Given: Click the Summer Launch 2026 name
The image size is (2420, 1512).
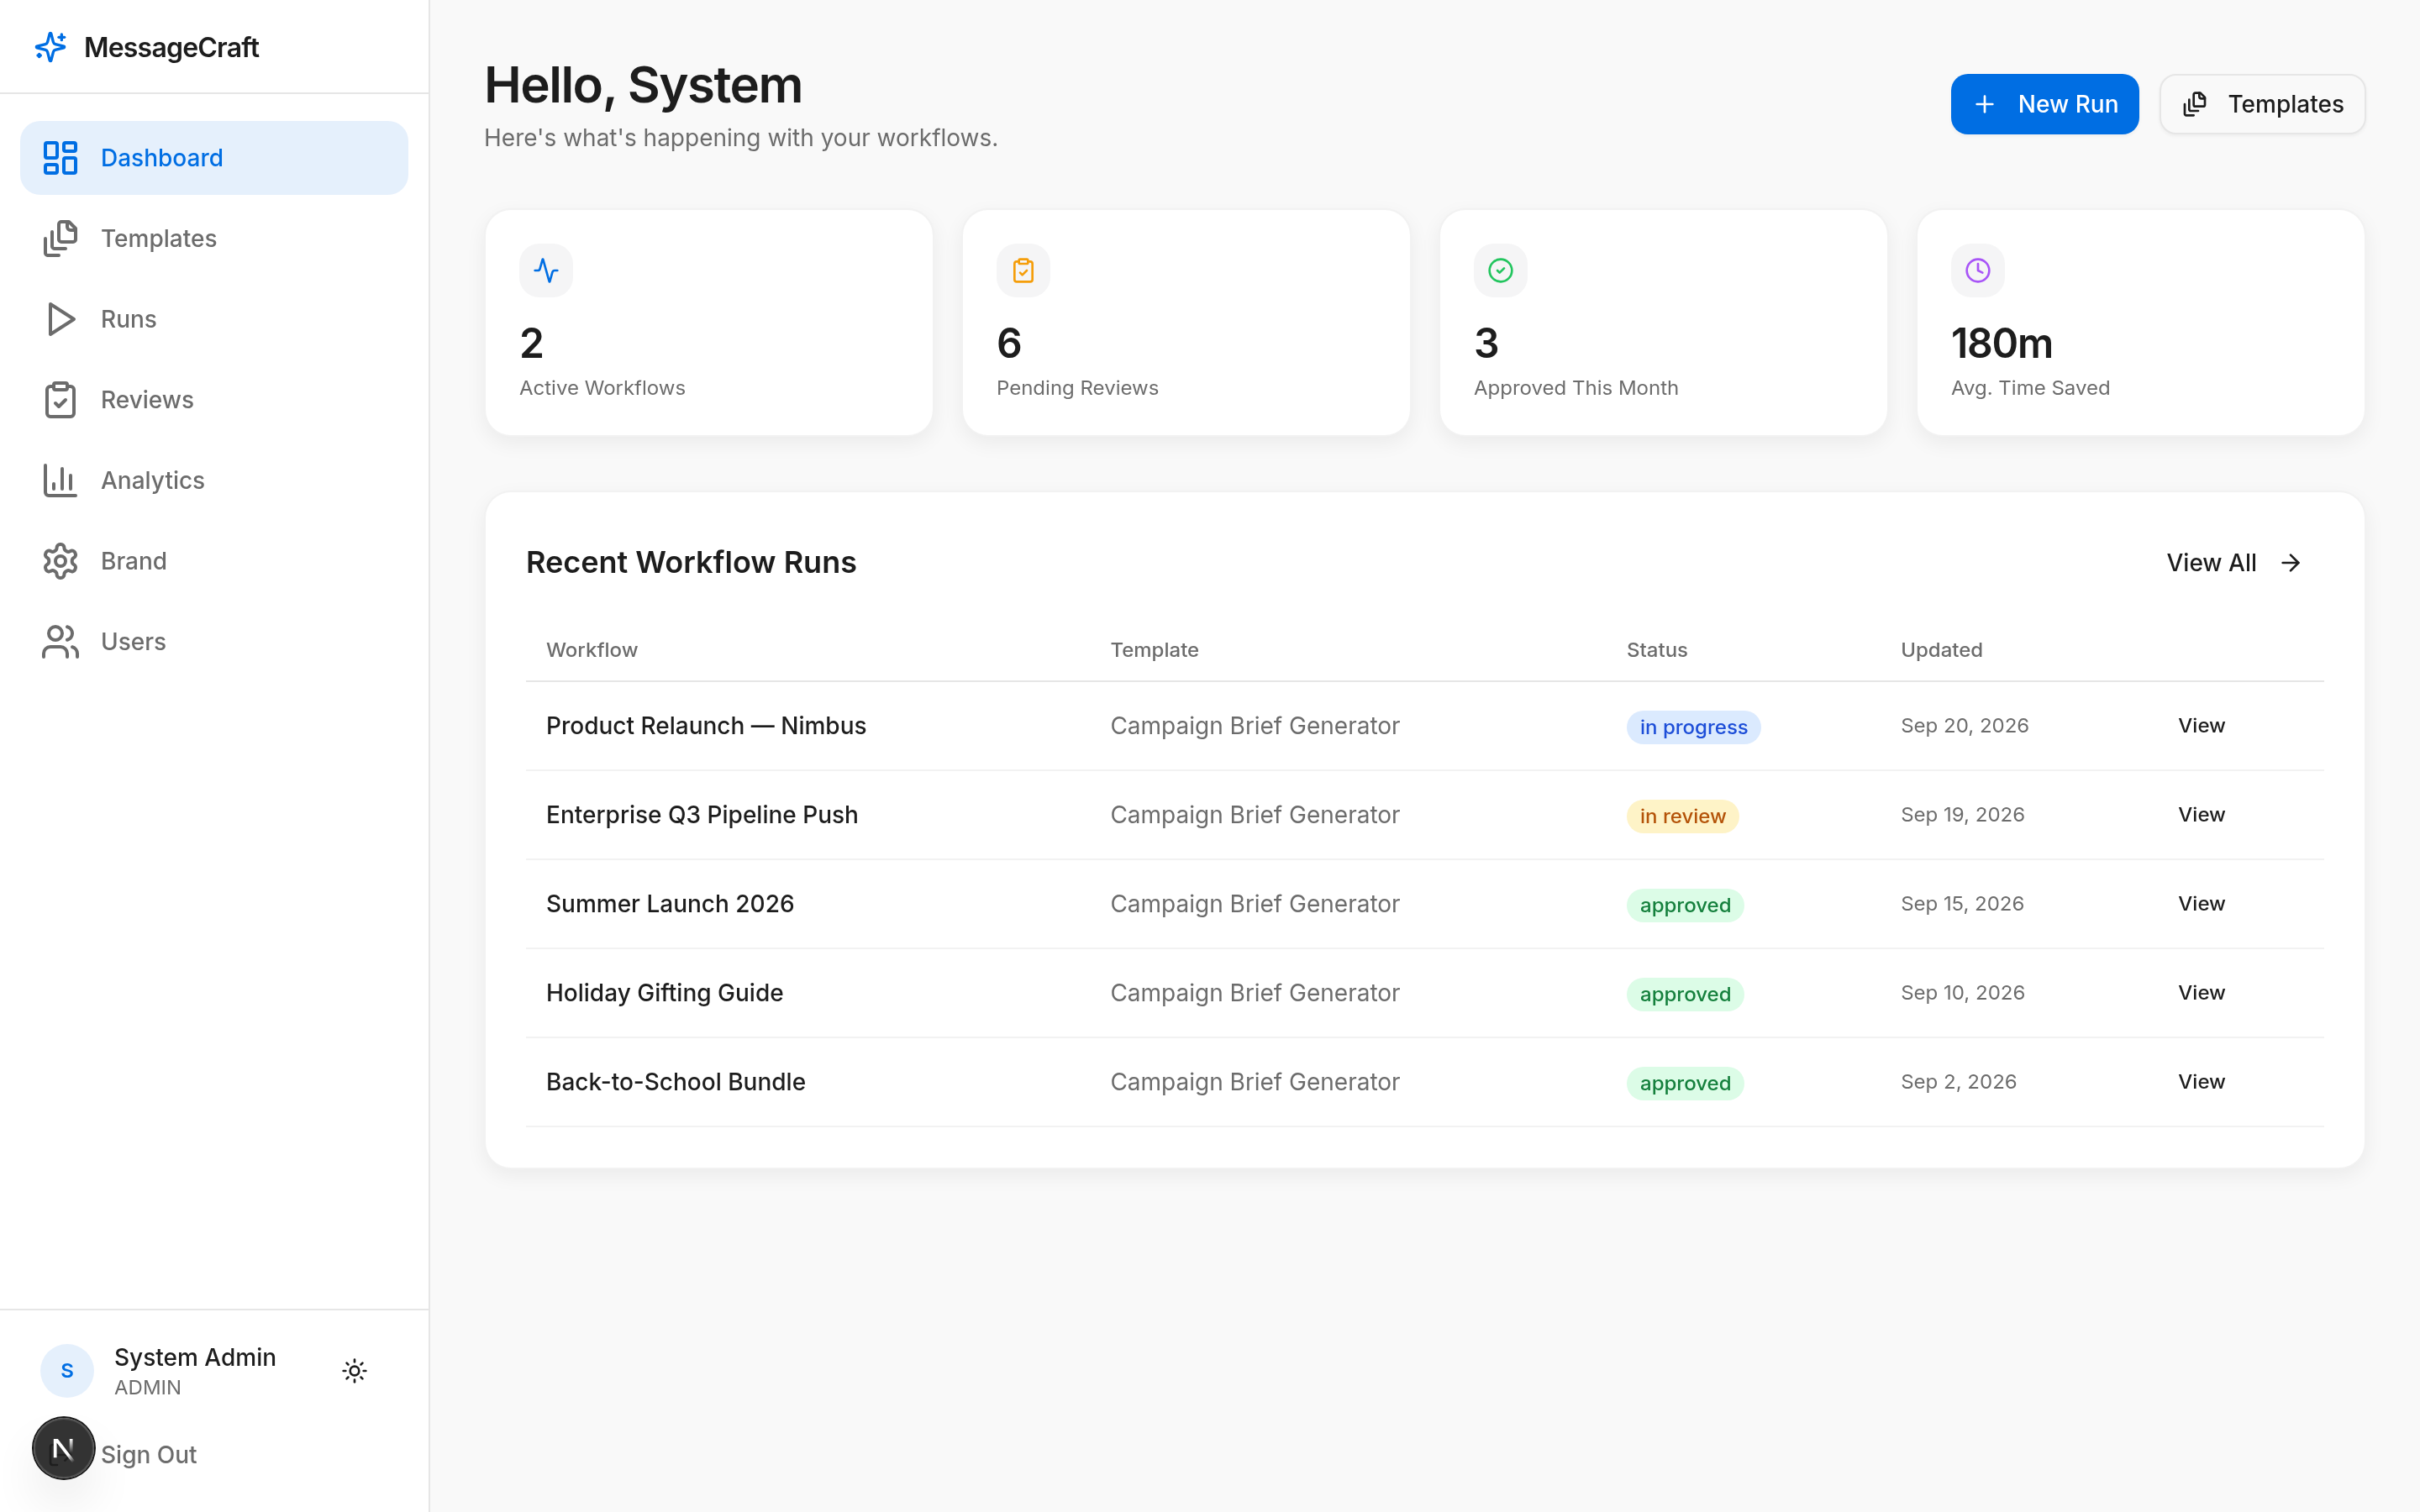Looking at the screenshot, I should point(670,904).
